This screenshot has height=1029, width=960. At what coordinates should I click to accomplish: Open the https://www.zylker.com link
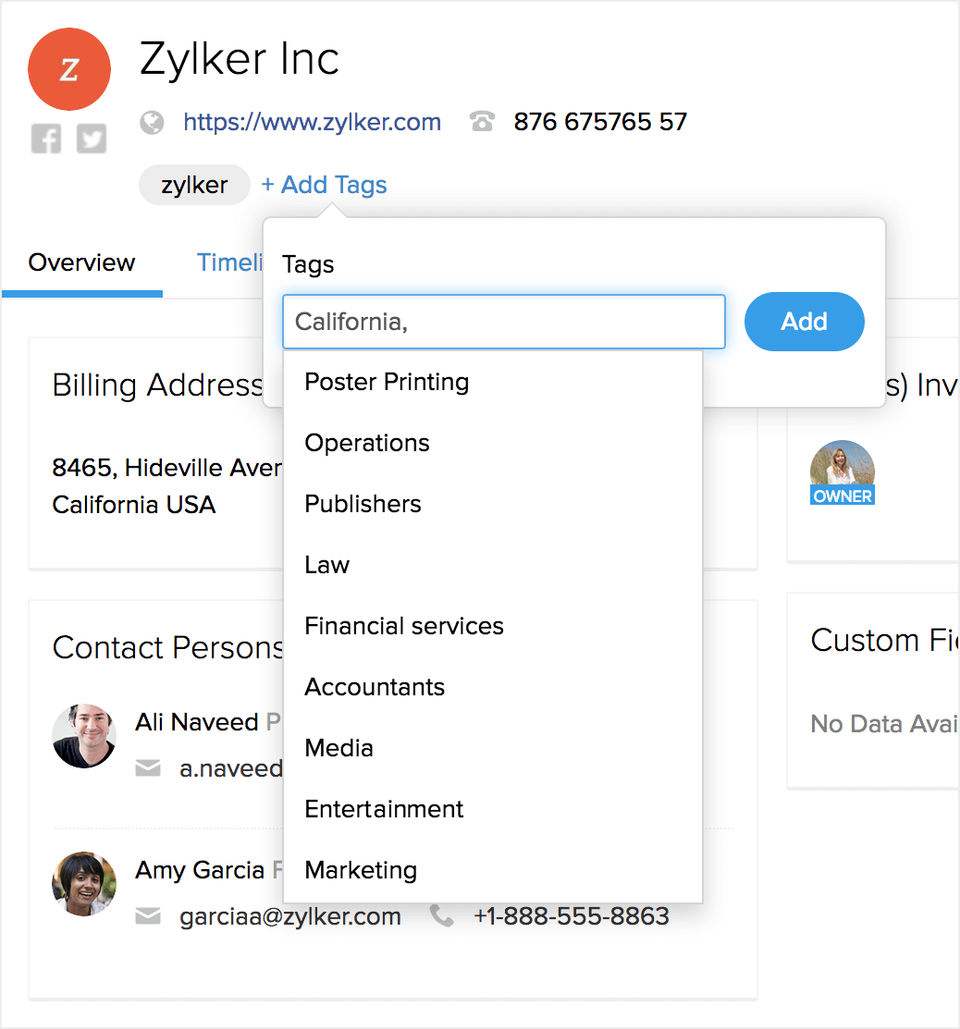312,123
